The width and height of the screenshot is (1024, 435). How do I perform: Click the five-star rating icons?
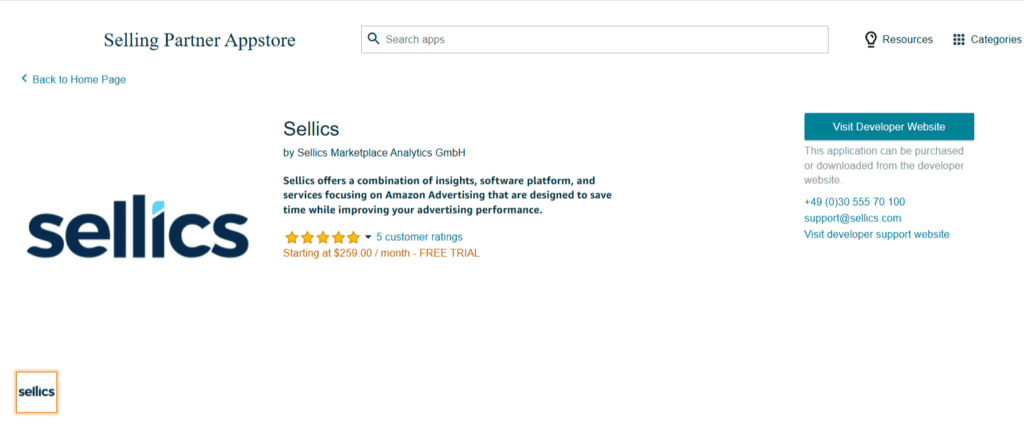(x=322, y=237)
